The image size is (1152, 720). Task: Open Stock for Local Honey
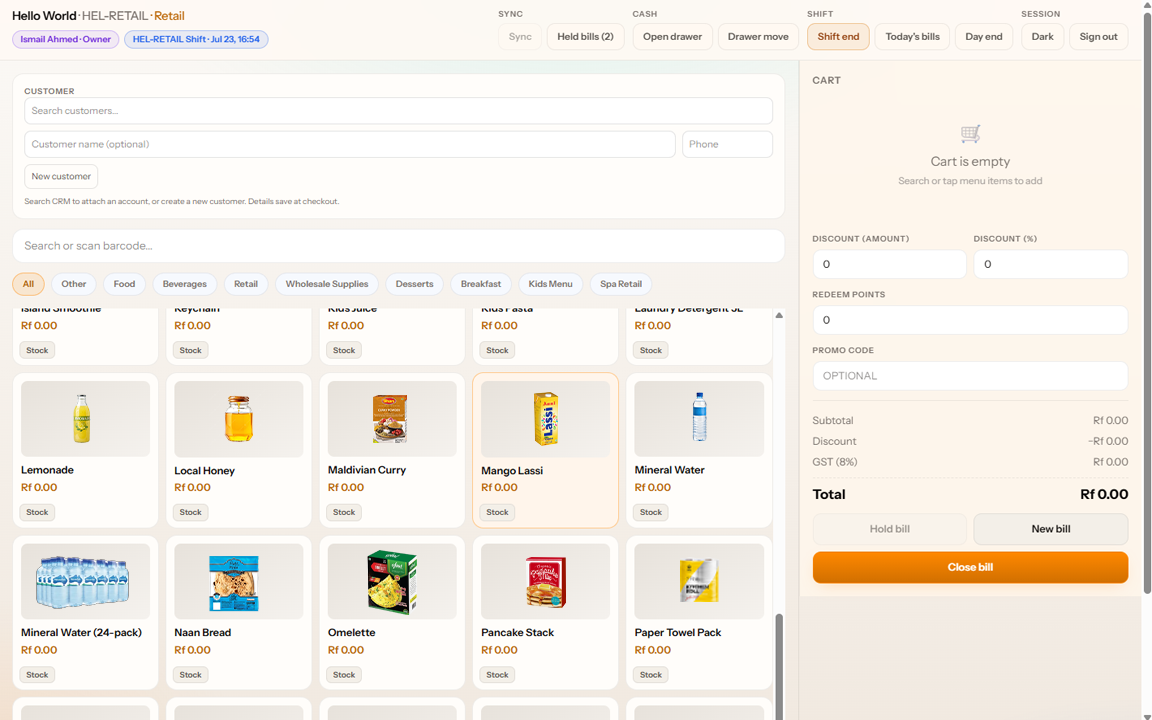pyautogui.click(x=190, y=512)
